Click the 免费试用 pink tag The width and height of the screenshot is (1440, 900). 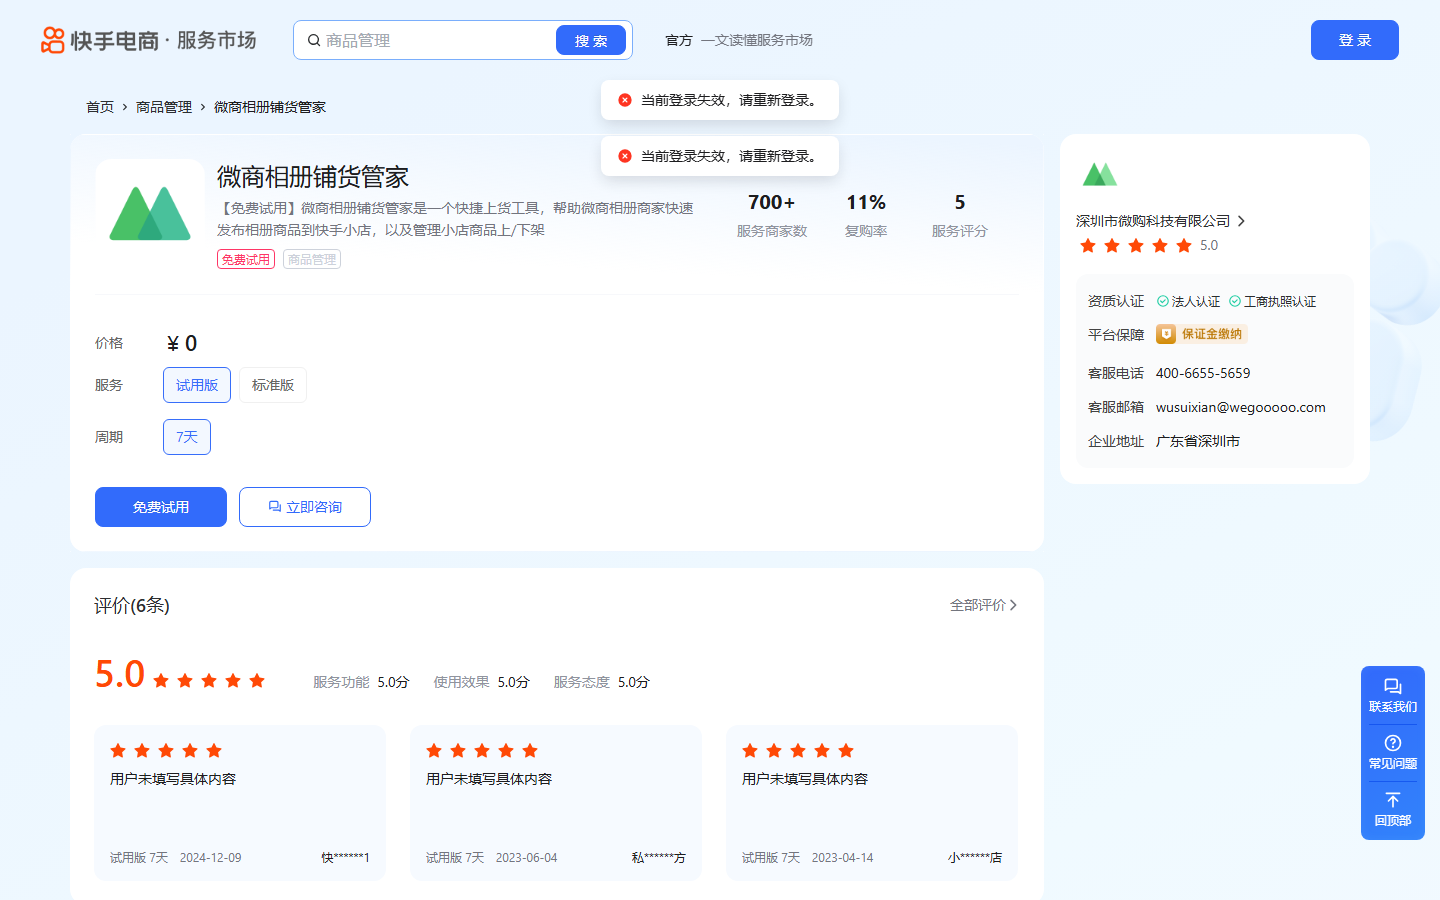(x=246, y=259)
